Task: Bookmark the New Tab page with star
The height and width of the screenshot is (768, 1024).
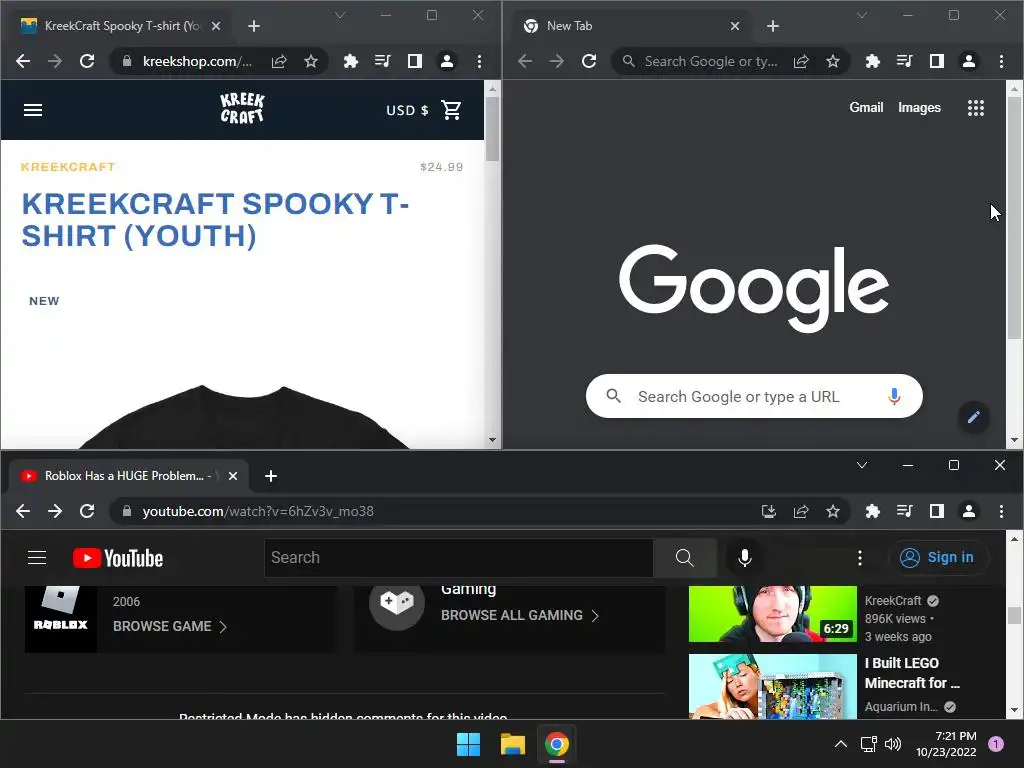Action: click(x=833, y=61)
